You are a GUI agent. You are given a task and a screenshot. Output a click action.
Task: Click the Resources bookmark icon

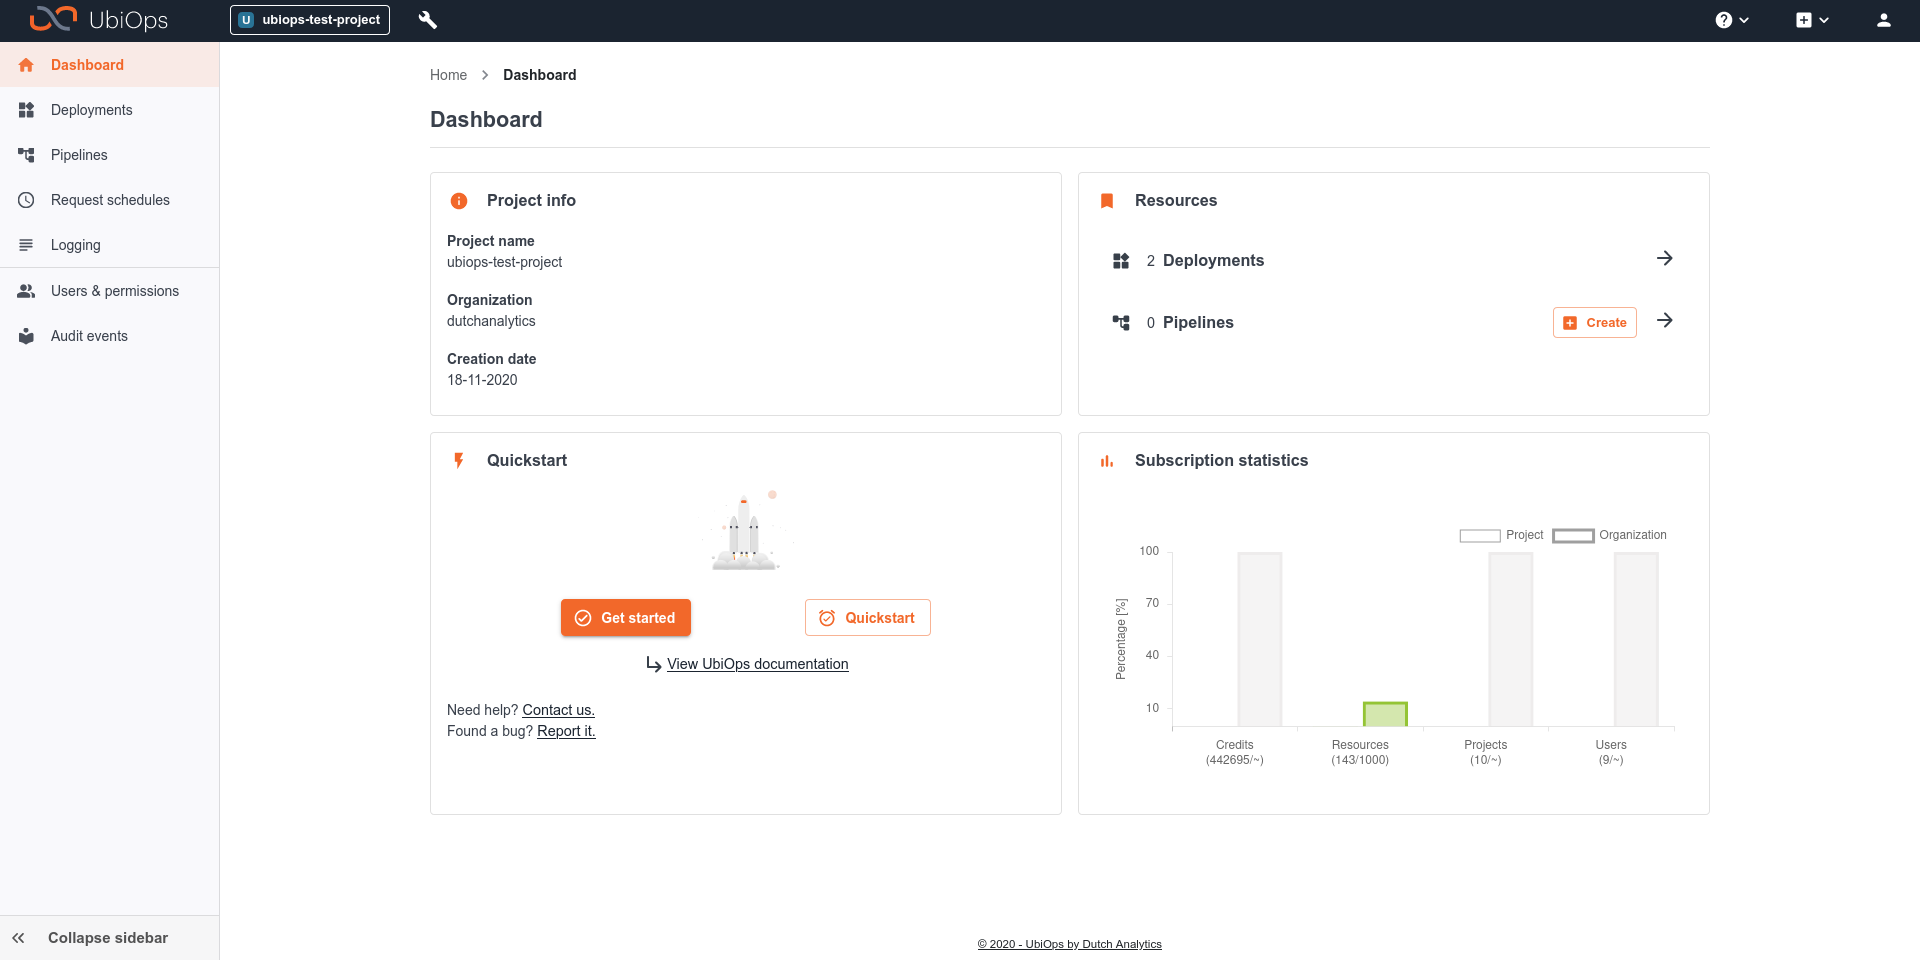coord(1107,201)
